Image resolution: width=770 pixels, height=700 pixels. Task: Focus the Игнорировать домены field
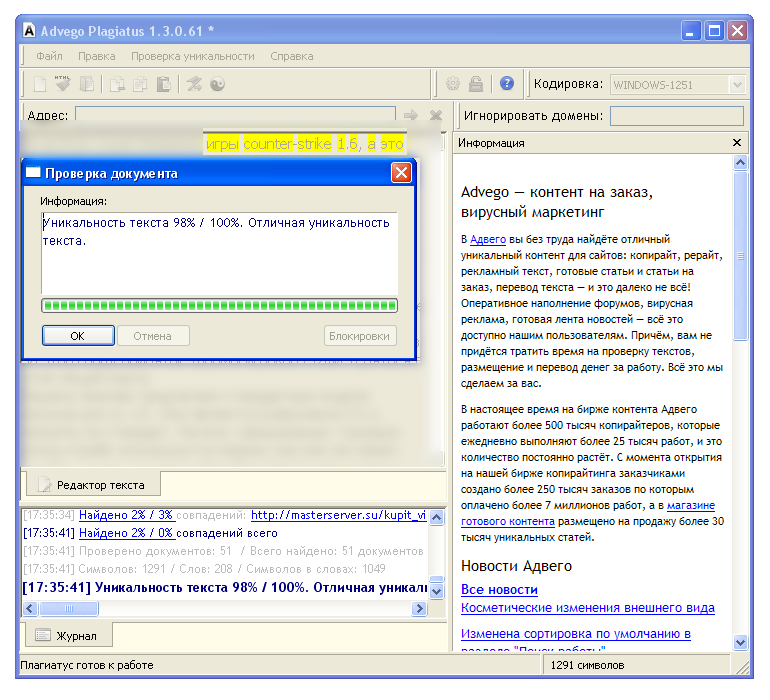click(677, 116)
